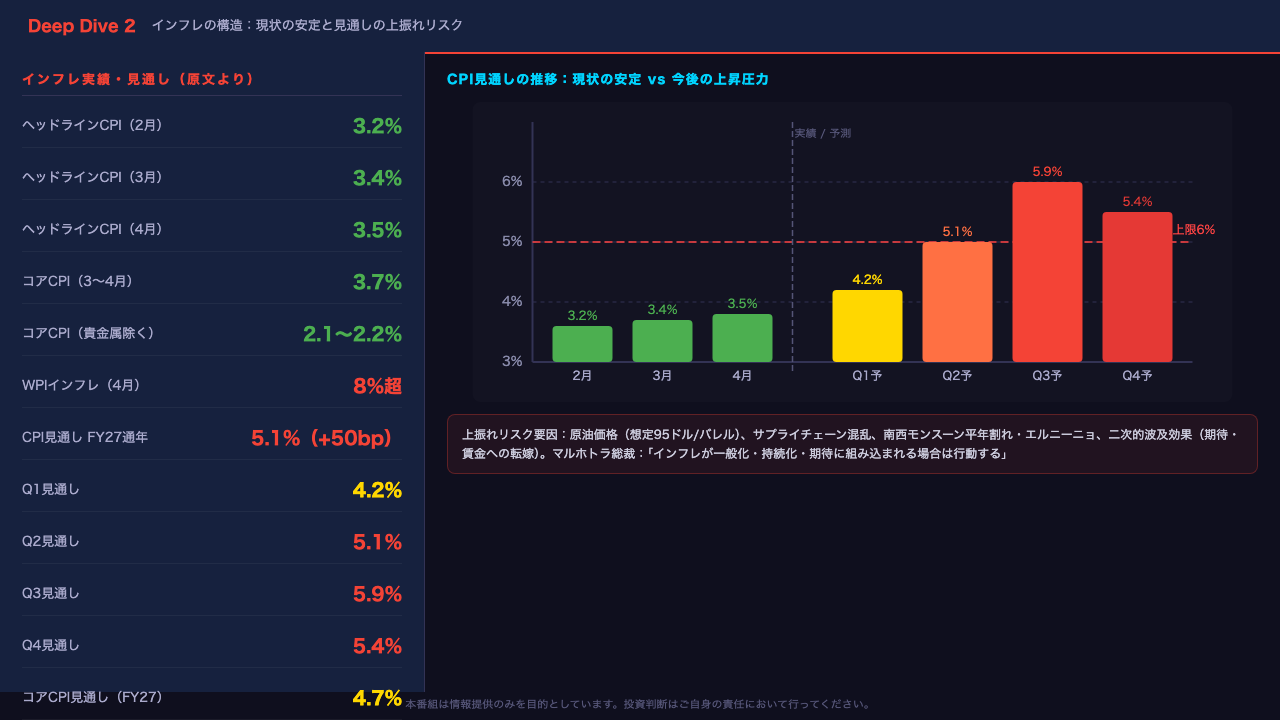Click the '2月' x-axis label
Screen dimensions: 1280x720
click(x=582, y=376)
